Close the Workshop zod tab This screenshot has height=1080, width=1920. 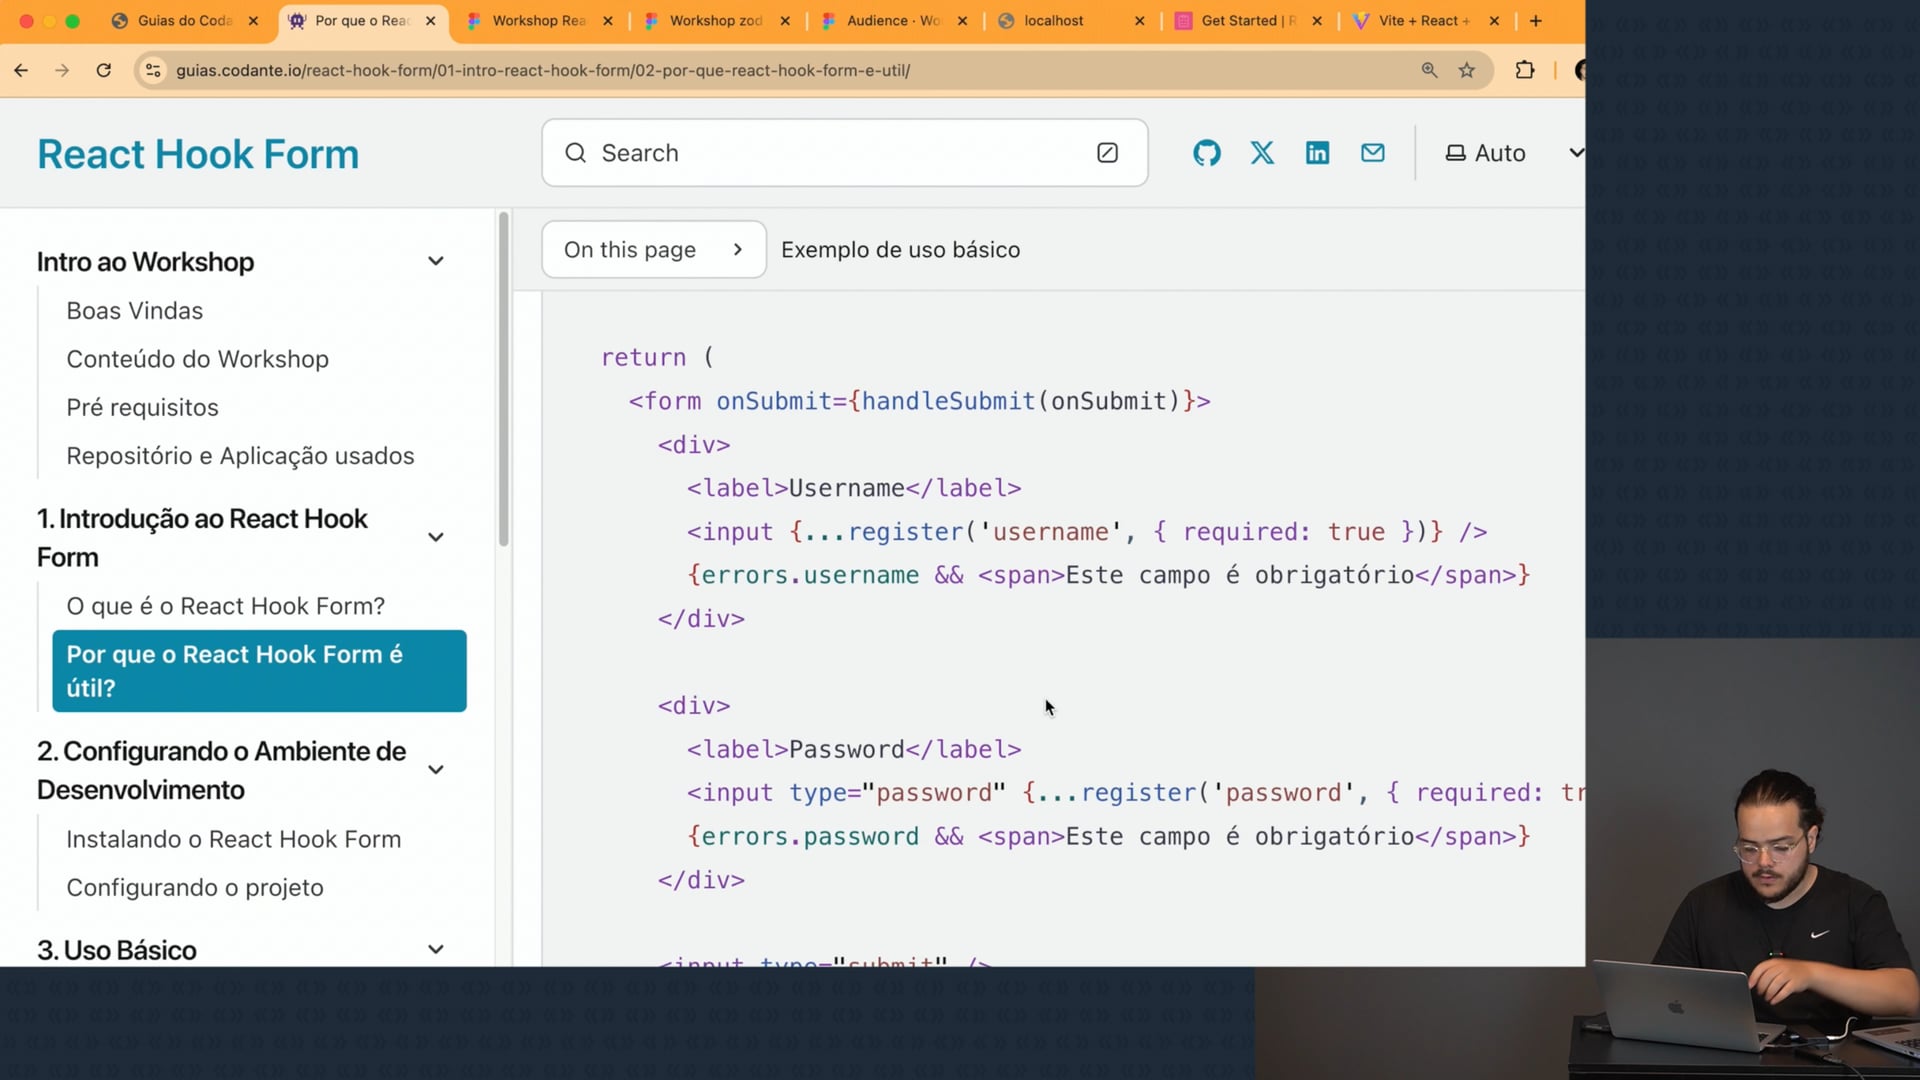(785, 21)
